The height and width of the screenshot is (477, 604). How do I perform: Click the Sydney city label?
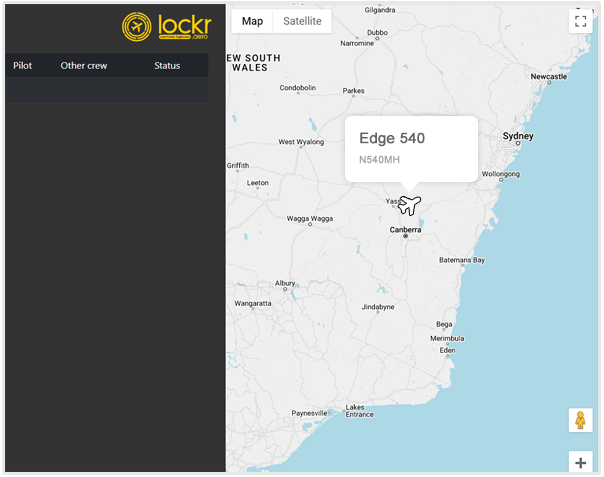[518, 135]
